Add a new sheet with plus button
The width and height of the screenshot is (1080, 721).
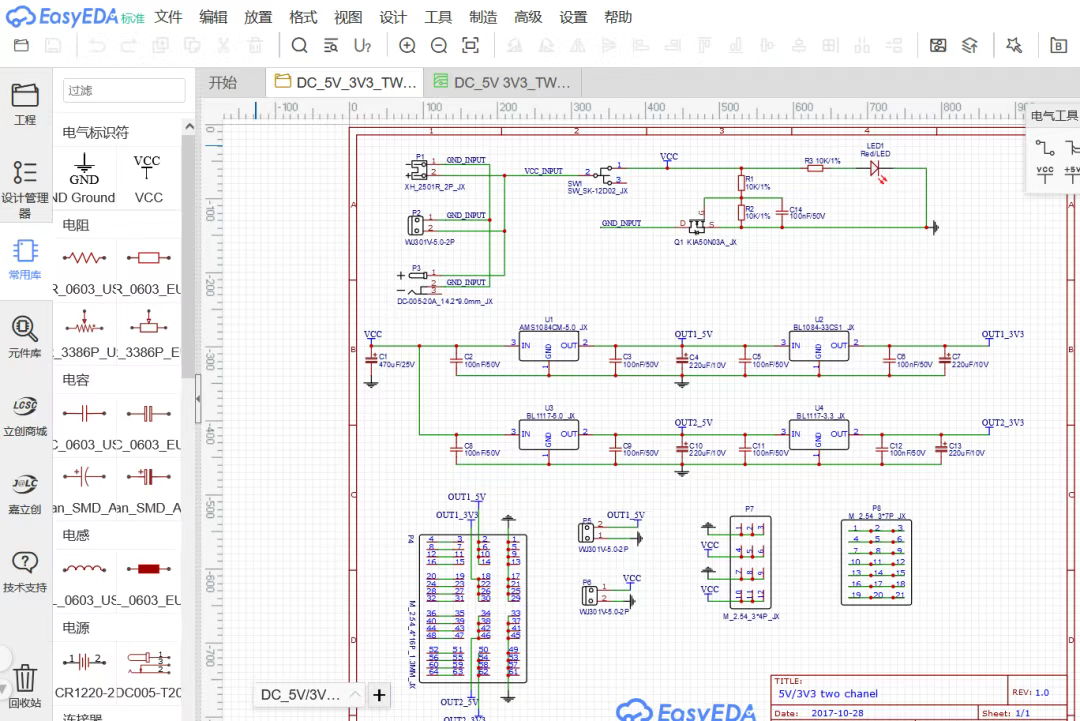[380, 694]
